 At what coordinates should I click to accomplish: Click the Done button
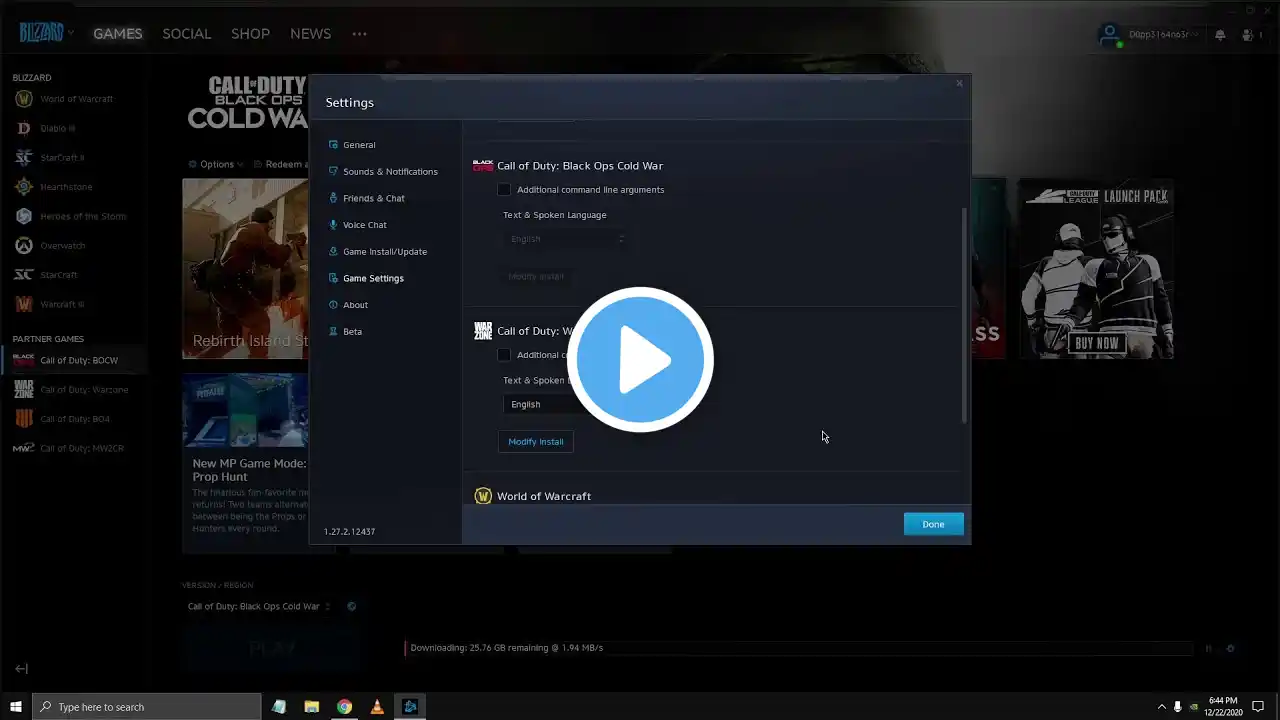(933, 524)
